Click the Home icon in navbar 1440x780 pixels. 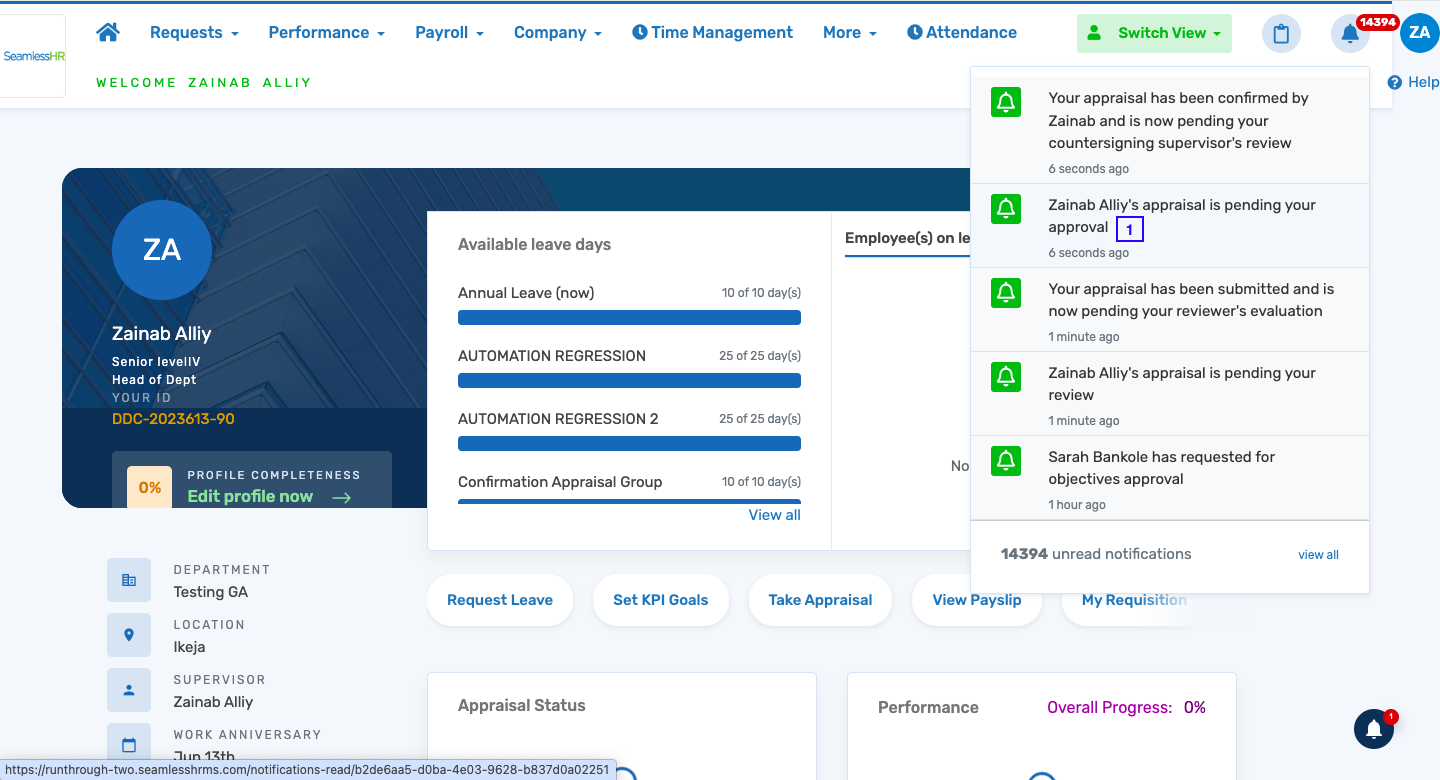[x=108, y=32]
